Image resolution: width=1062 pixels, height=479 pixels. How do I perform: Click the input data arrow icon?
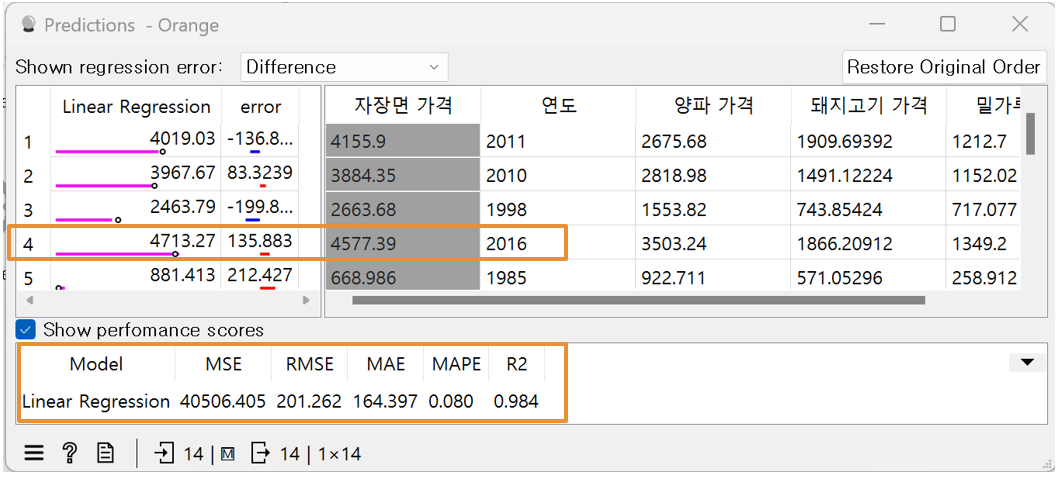click(x=165, y=453)
